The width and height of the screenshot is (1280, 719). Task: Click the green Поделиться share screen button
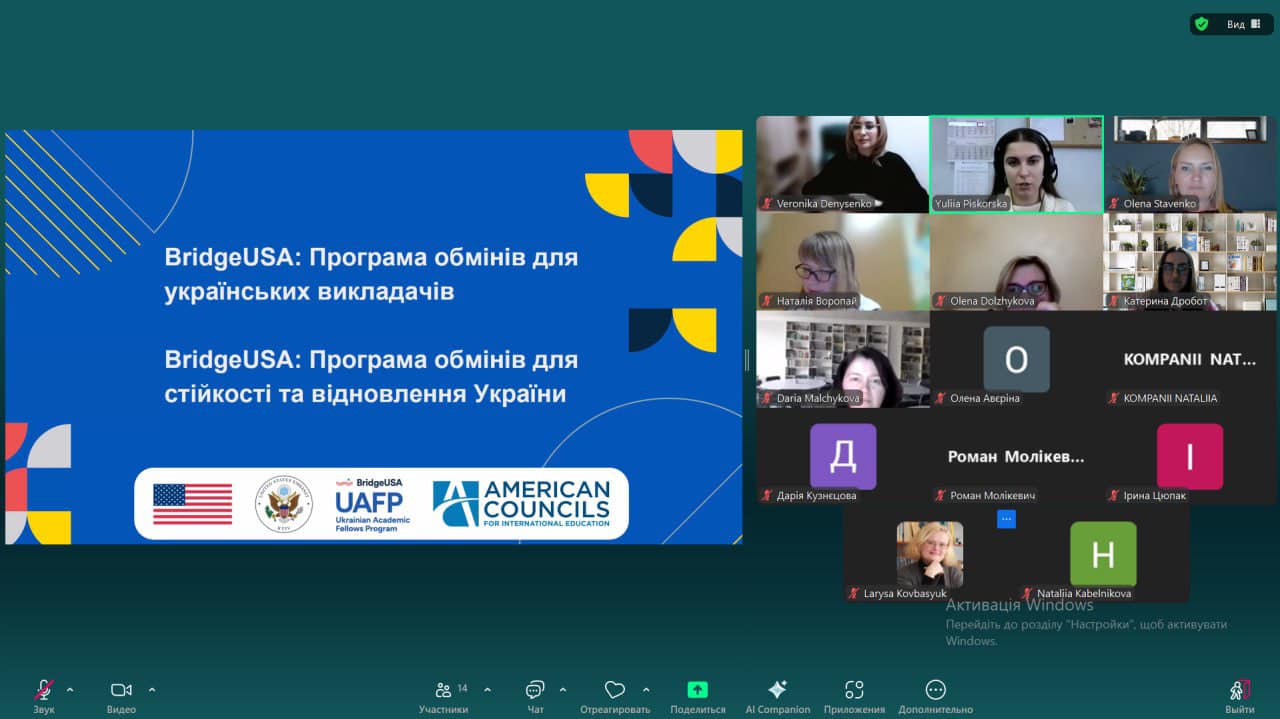(697, 689)
